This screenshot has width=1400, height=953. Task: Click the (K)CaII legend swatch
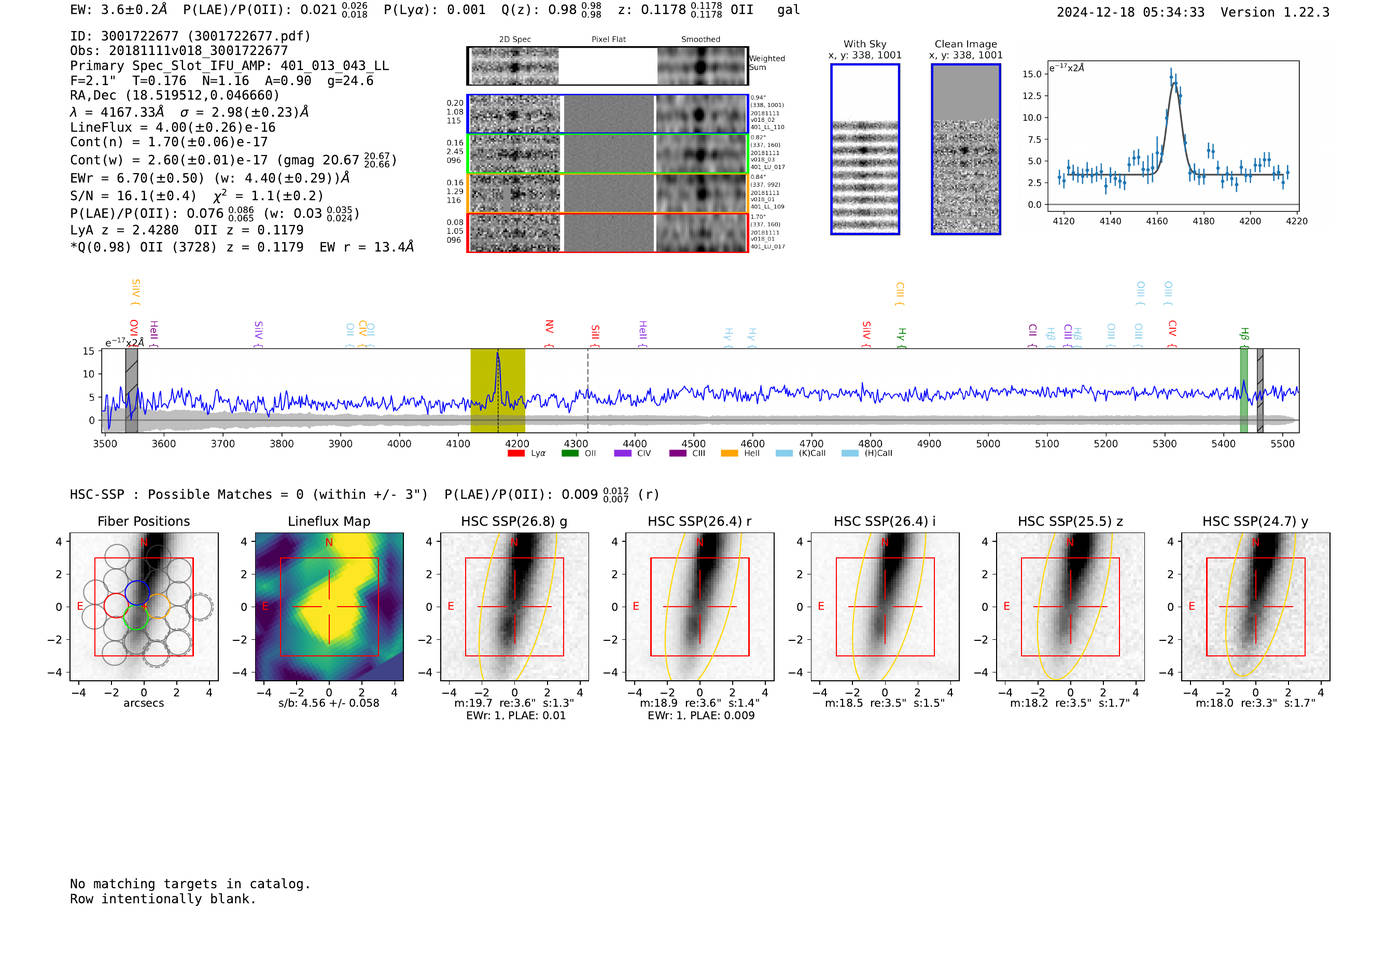tap(784, 454)
